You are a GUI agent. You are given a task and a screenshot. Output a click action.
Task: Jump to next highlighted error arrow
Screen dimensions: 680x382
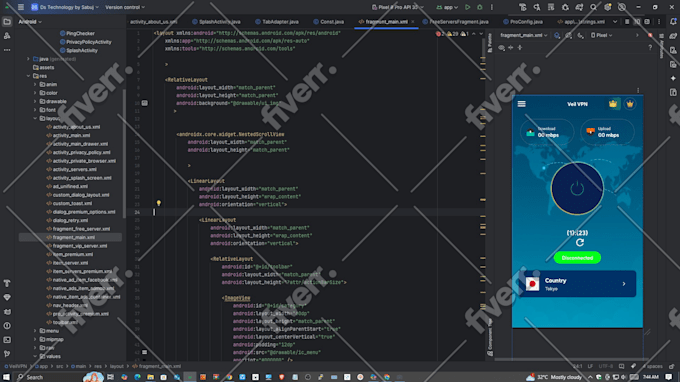click(481, 34)
